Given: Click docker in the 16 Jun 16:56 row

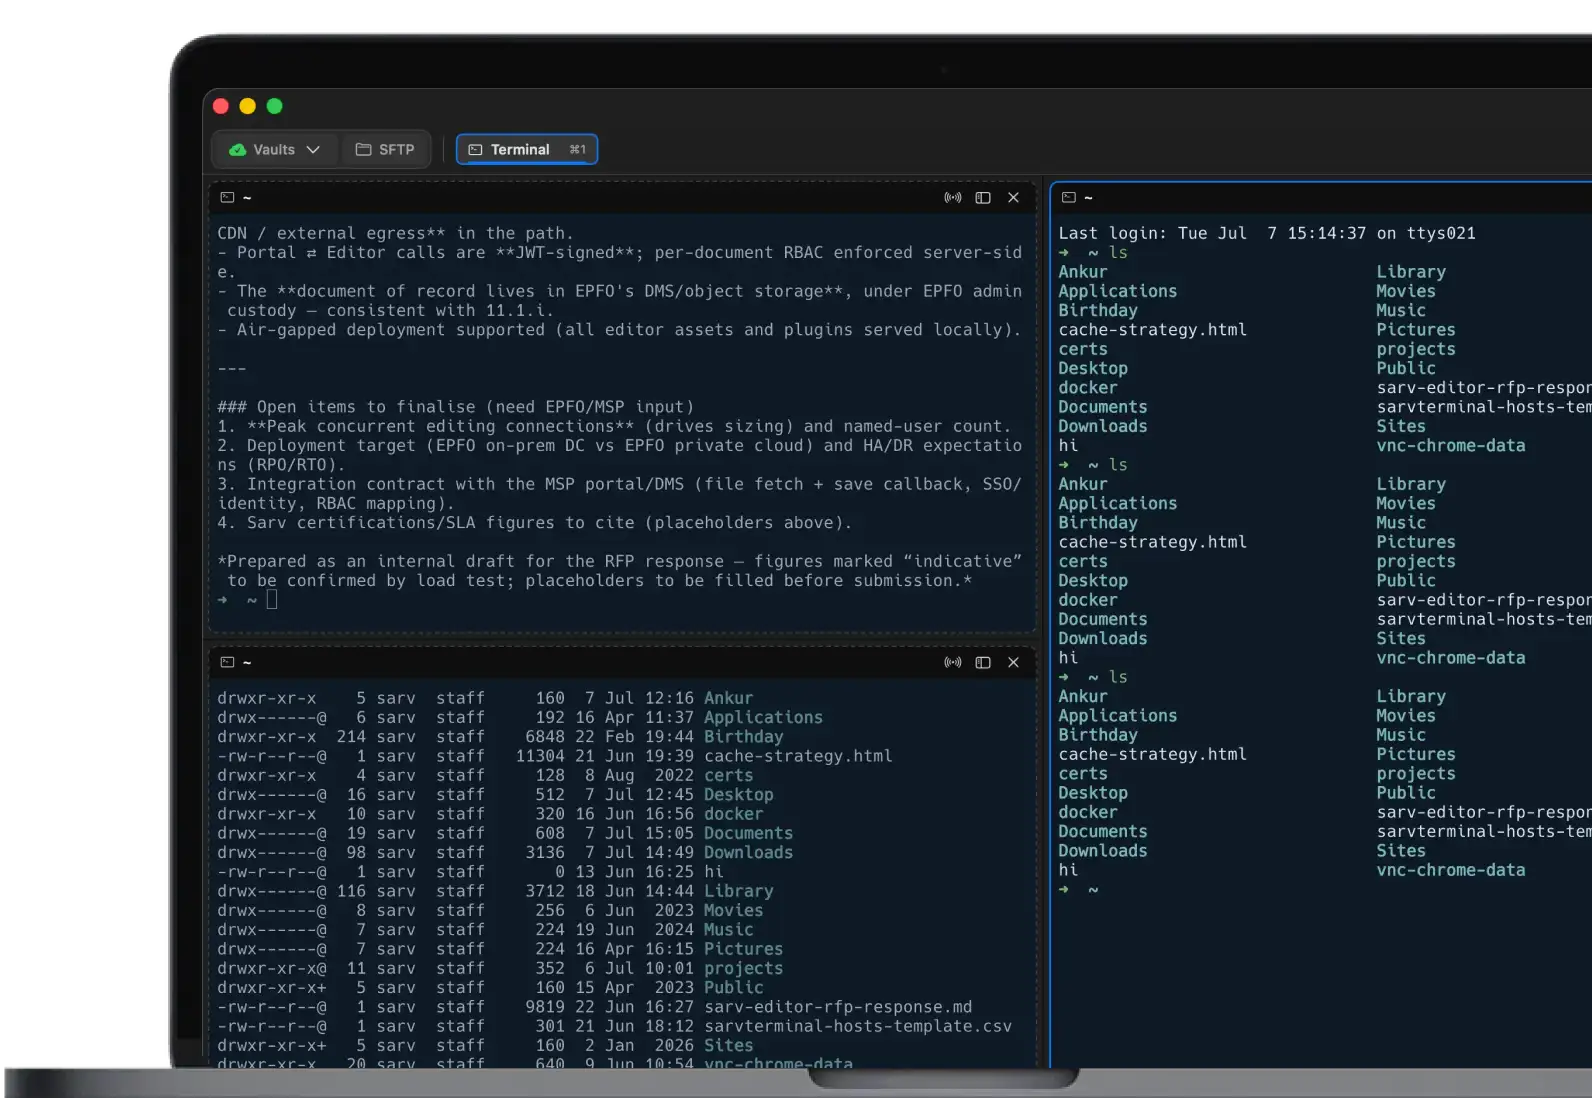Looking at the screenshot, I should pyautogui.click(x=733, y=814).
